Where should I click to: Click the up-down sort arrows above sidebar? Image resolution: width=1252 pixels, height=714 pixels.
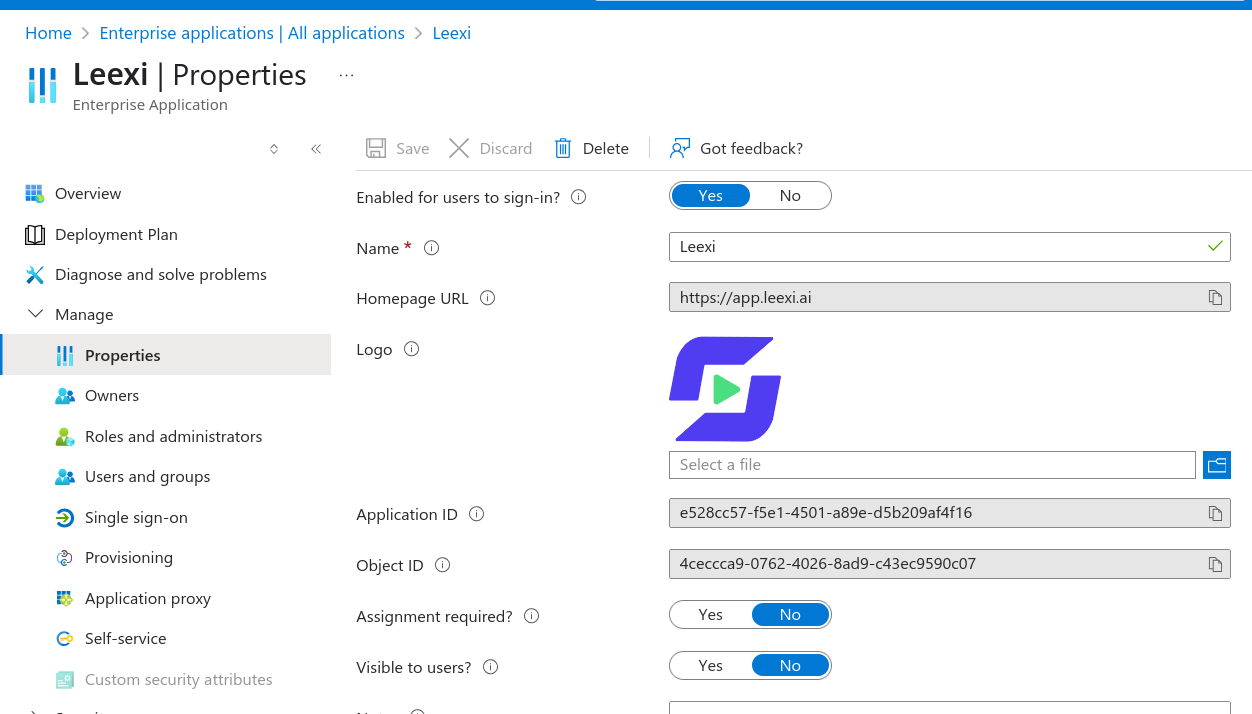274,149
